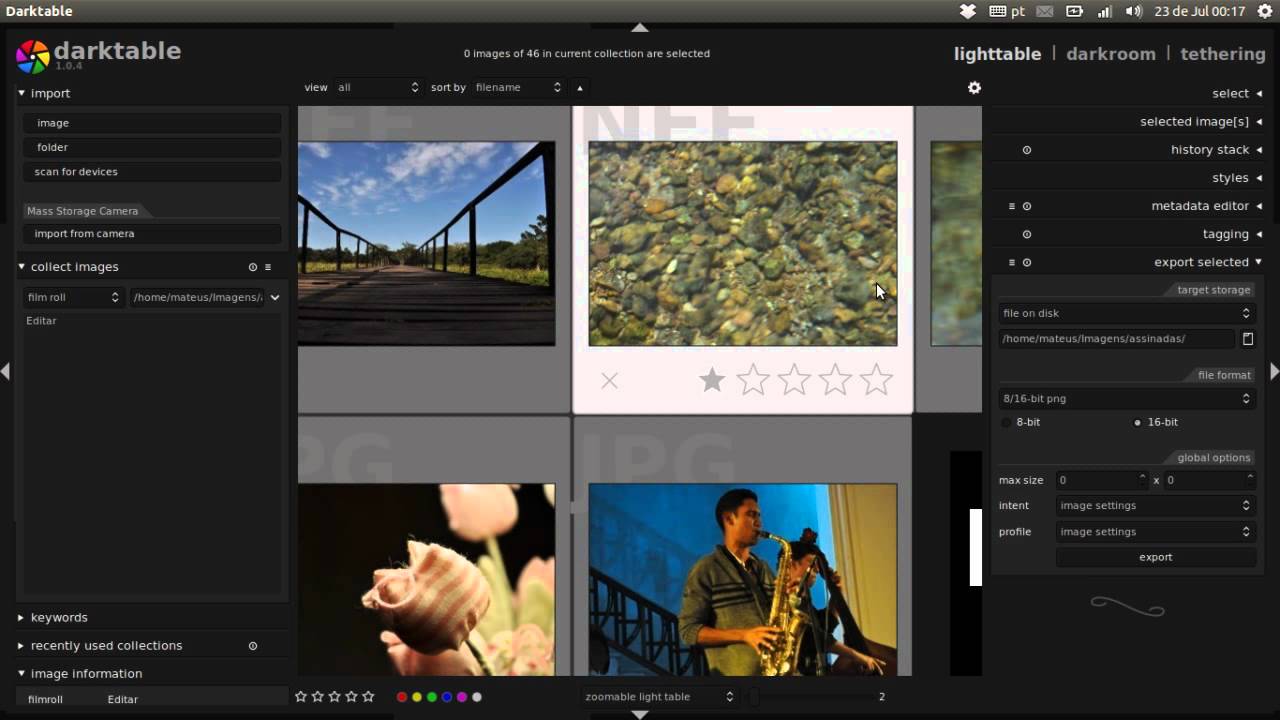Expand the recently used collections panel
The image size is (1280, 720).
pos(106,646)
